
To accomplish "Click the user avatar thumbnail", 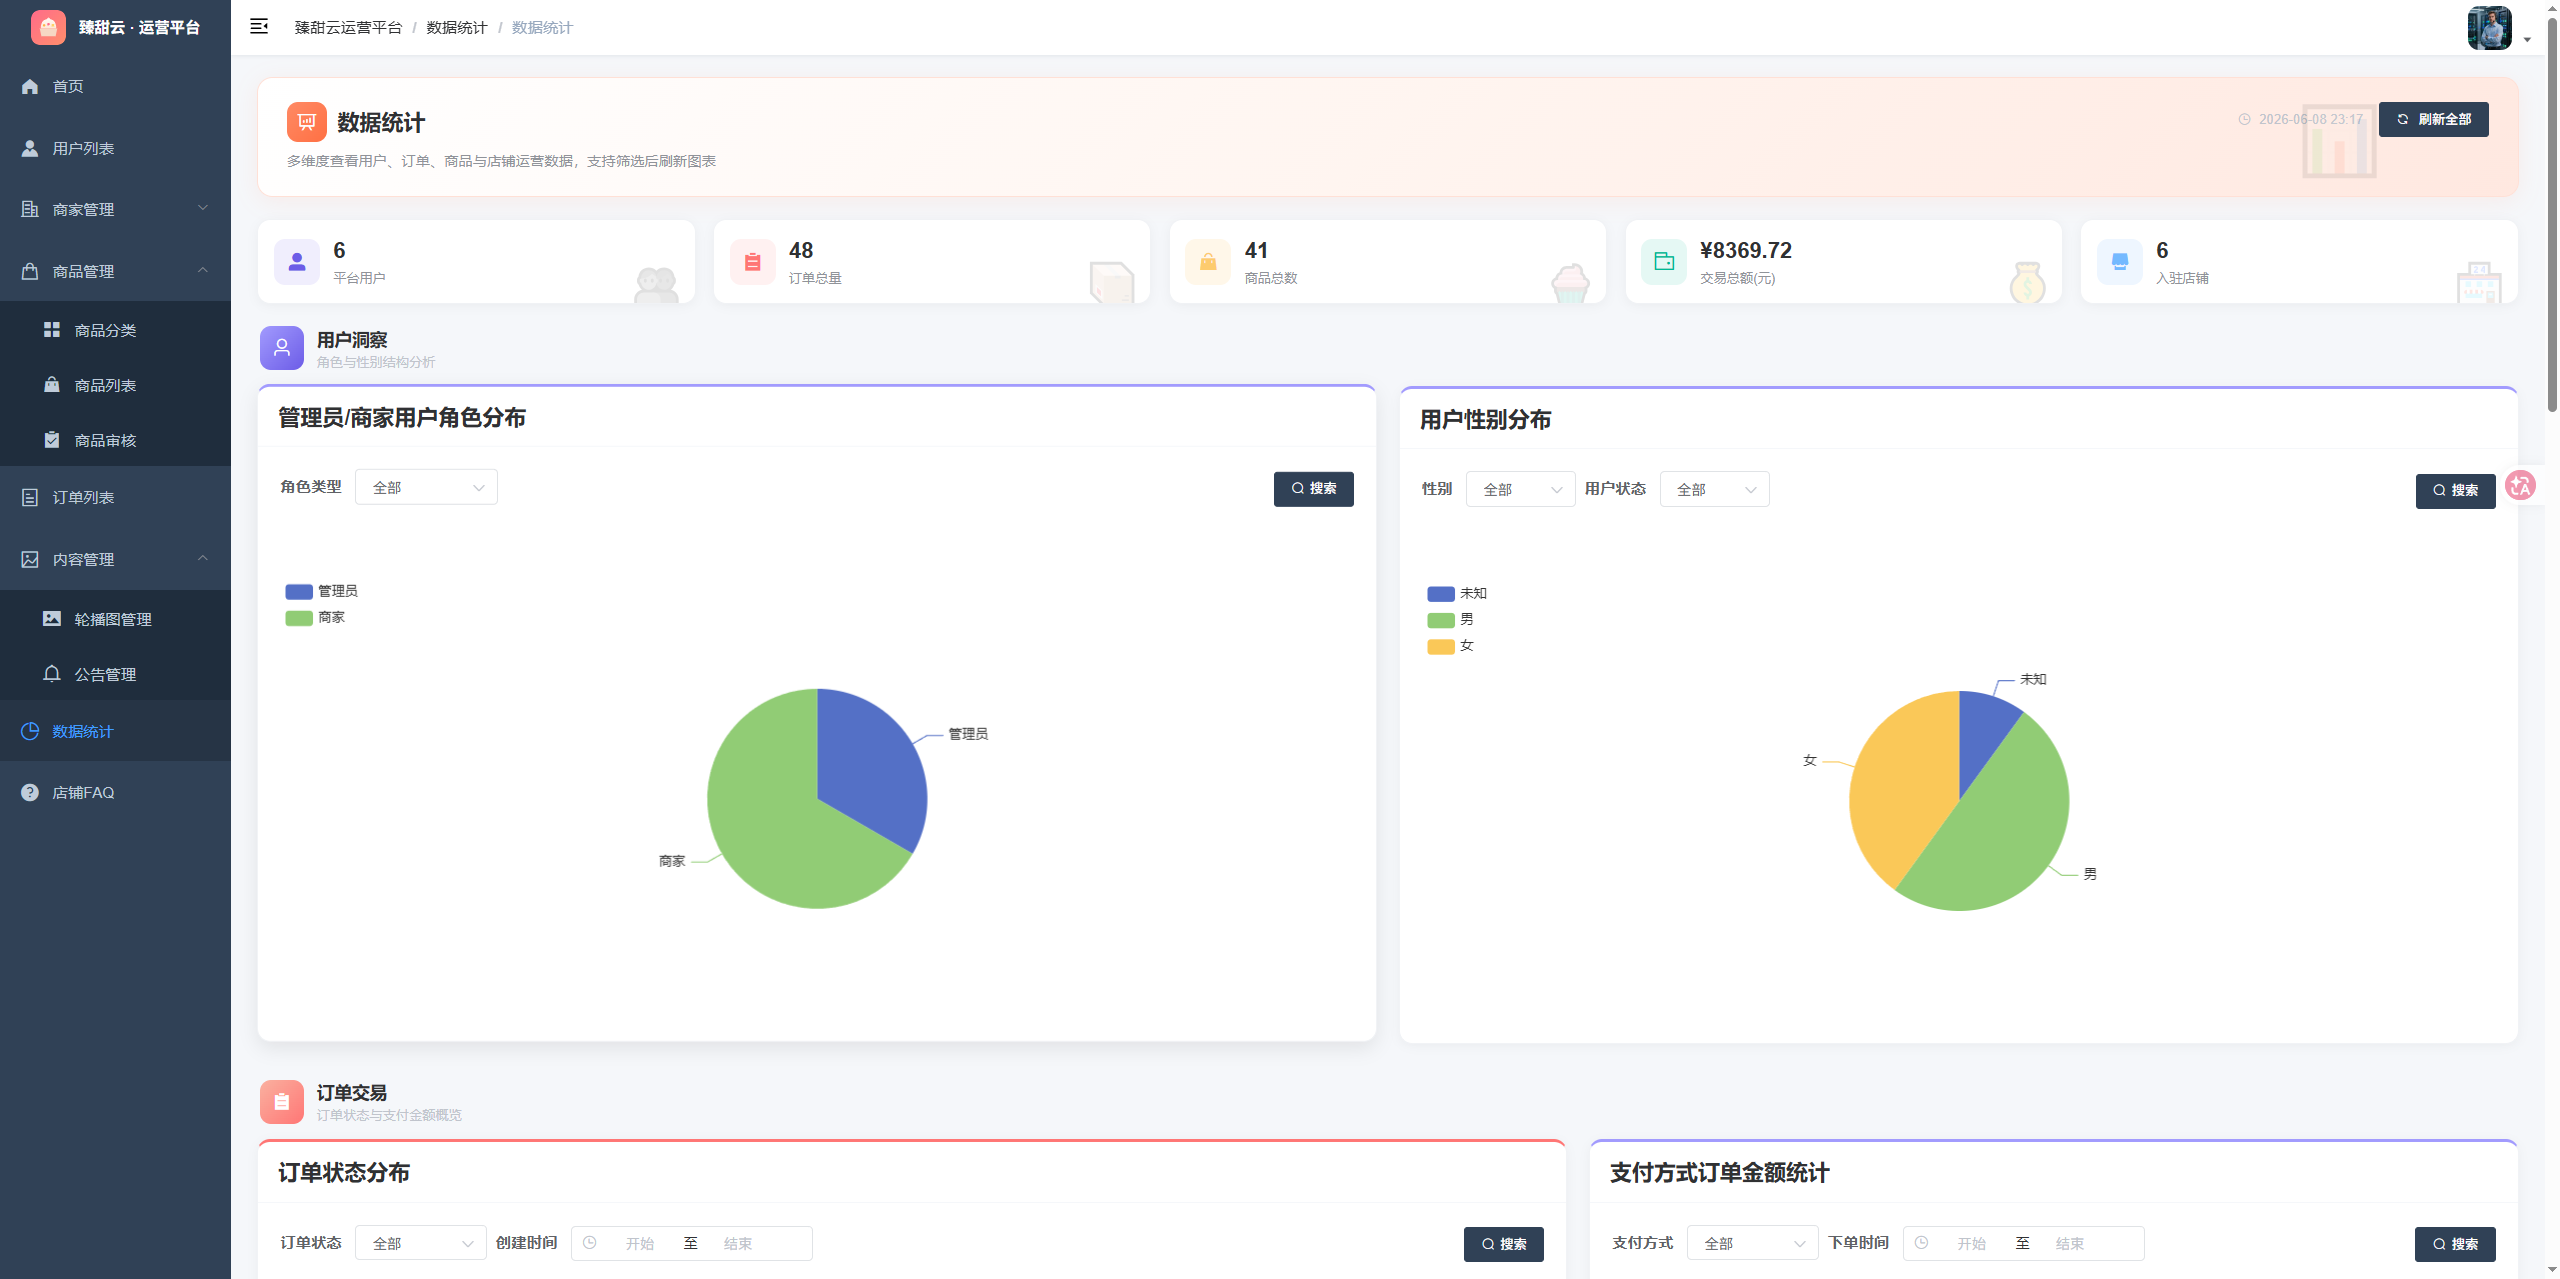I will (2489, 27).
